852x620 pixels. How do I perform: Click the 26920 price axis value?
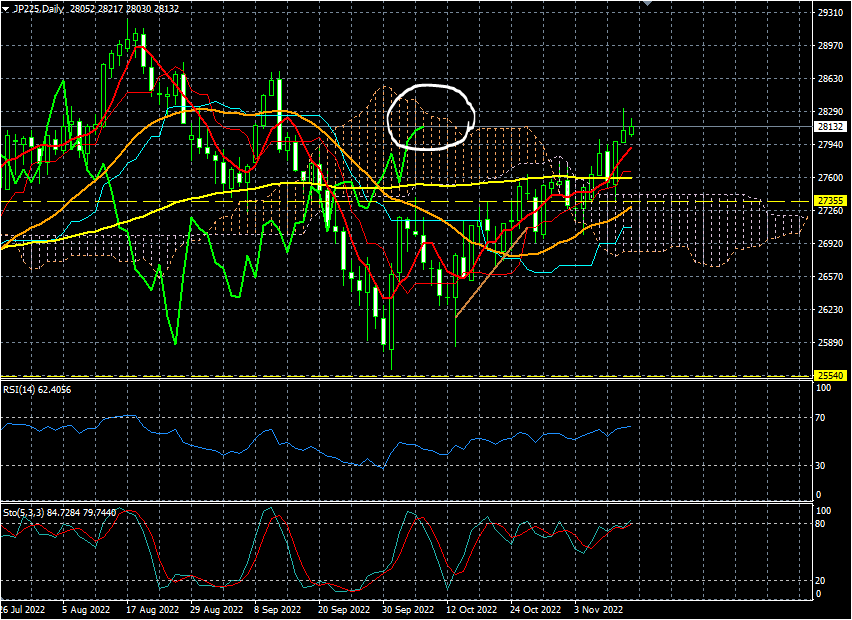[x=830, y=244]
